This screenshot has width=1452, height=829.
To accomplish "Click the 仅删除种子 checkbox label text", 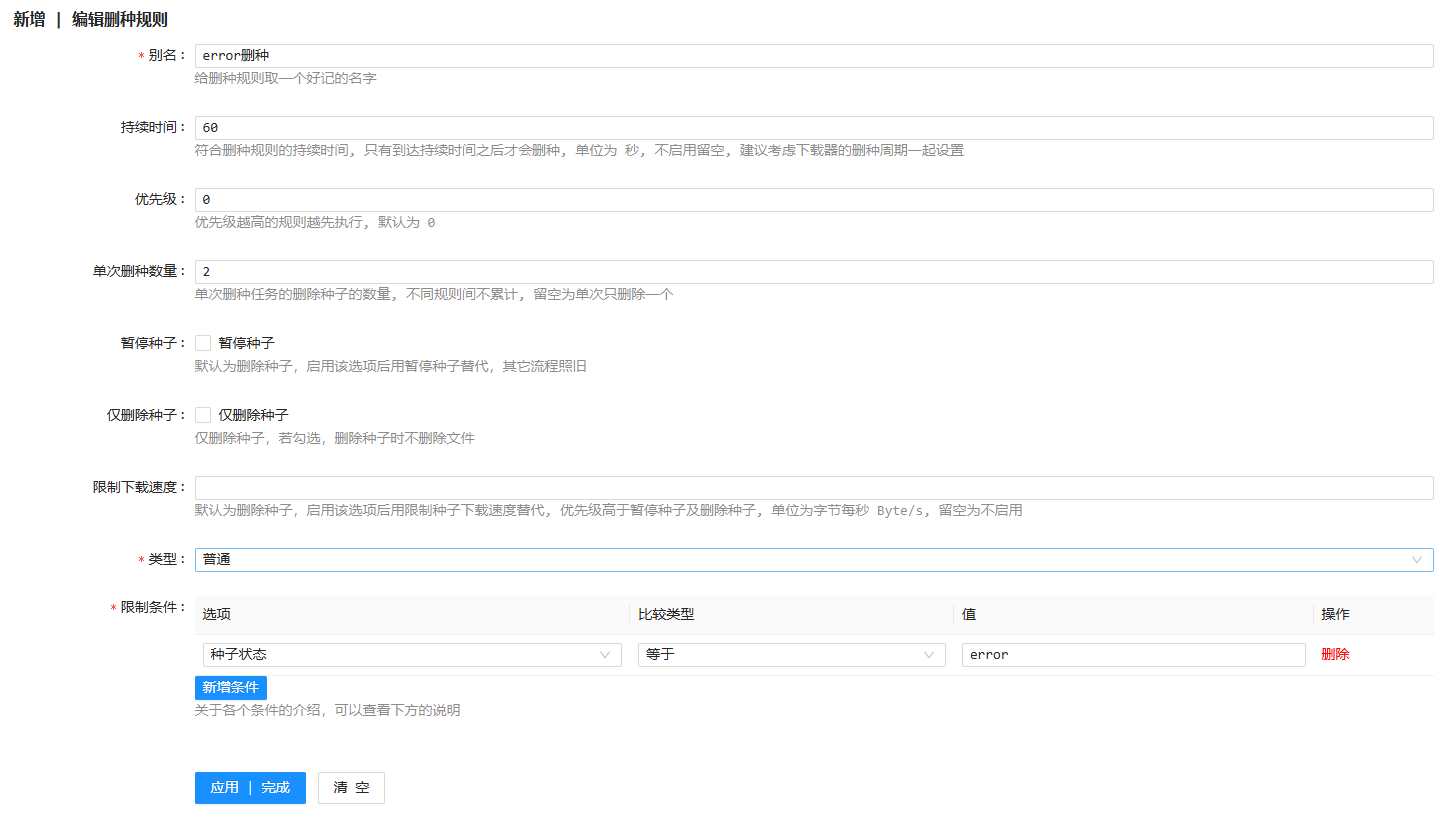I will 253,415.
